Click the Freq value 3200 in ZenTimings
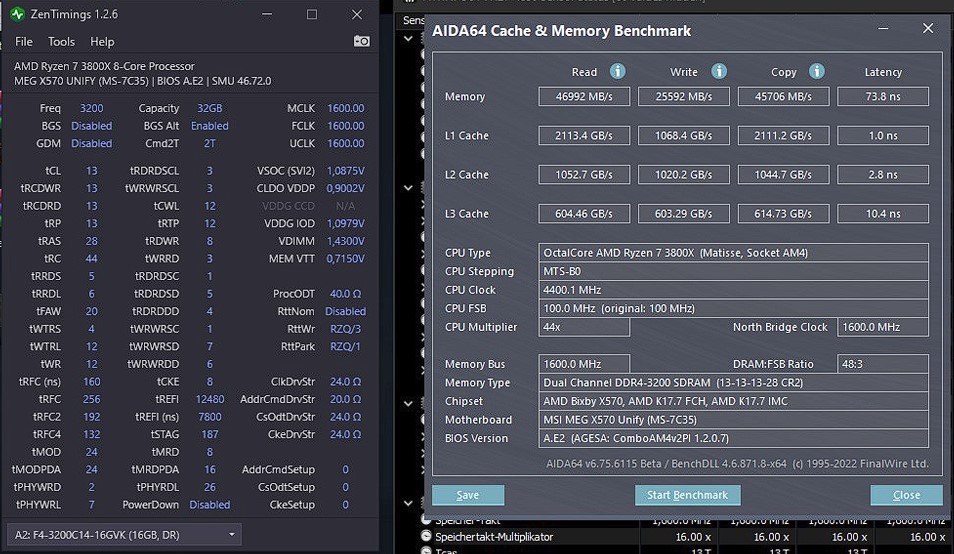 coord(91,108)
